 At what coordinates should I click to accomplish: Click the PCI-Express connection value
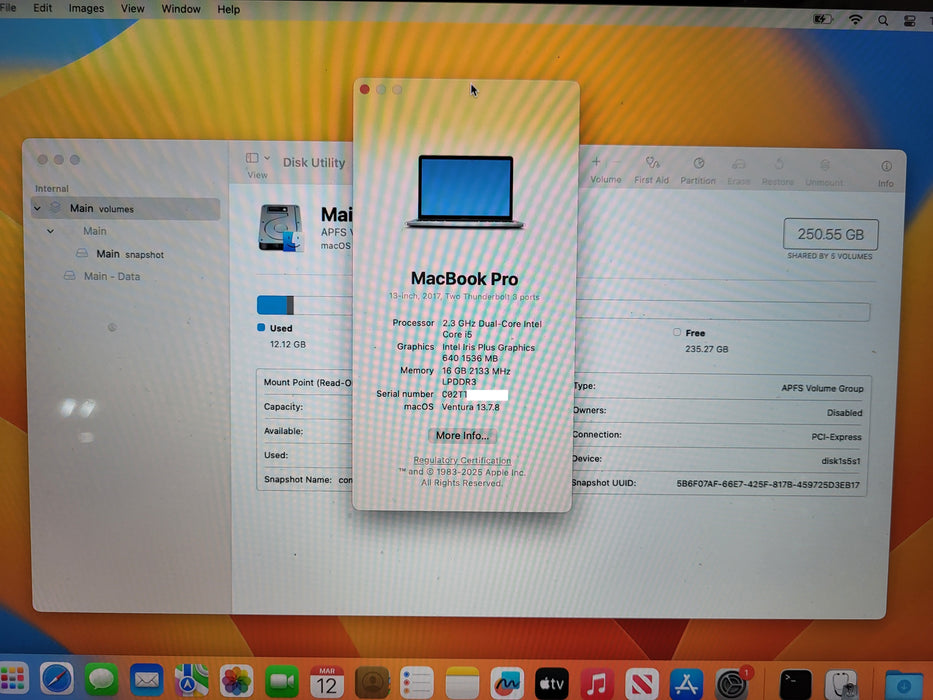click(836, 437)
